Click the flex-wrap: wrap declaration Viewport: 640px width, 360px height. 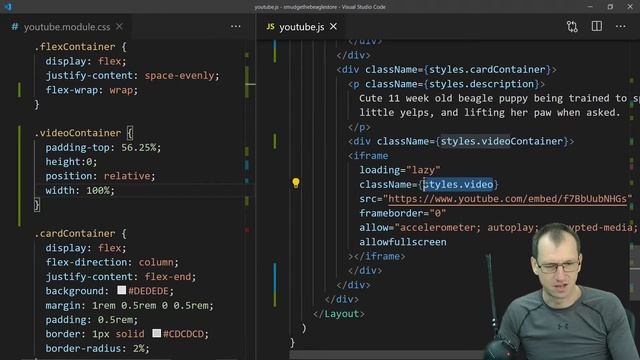pos(92,90)
